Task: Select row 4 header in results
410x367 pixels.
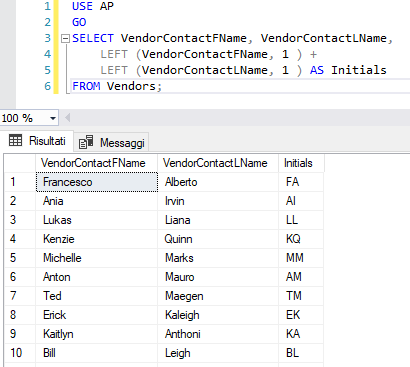Action: [20, 239]
